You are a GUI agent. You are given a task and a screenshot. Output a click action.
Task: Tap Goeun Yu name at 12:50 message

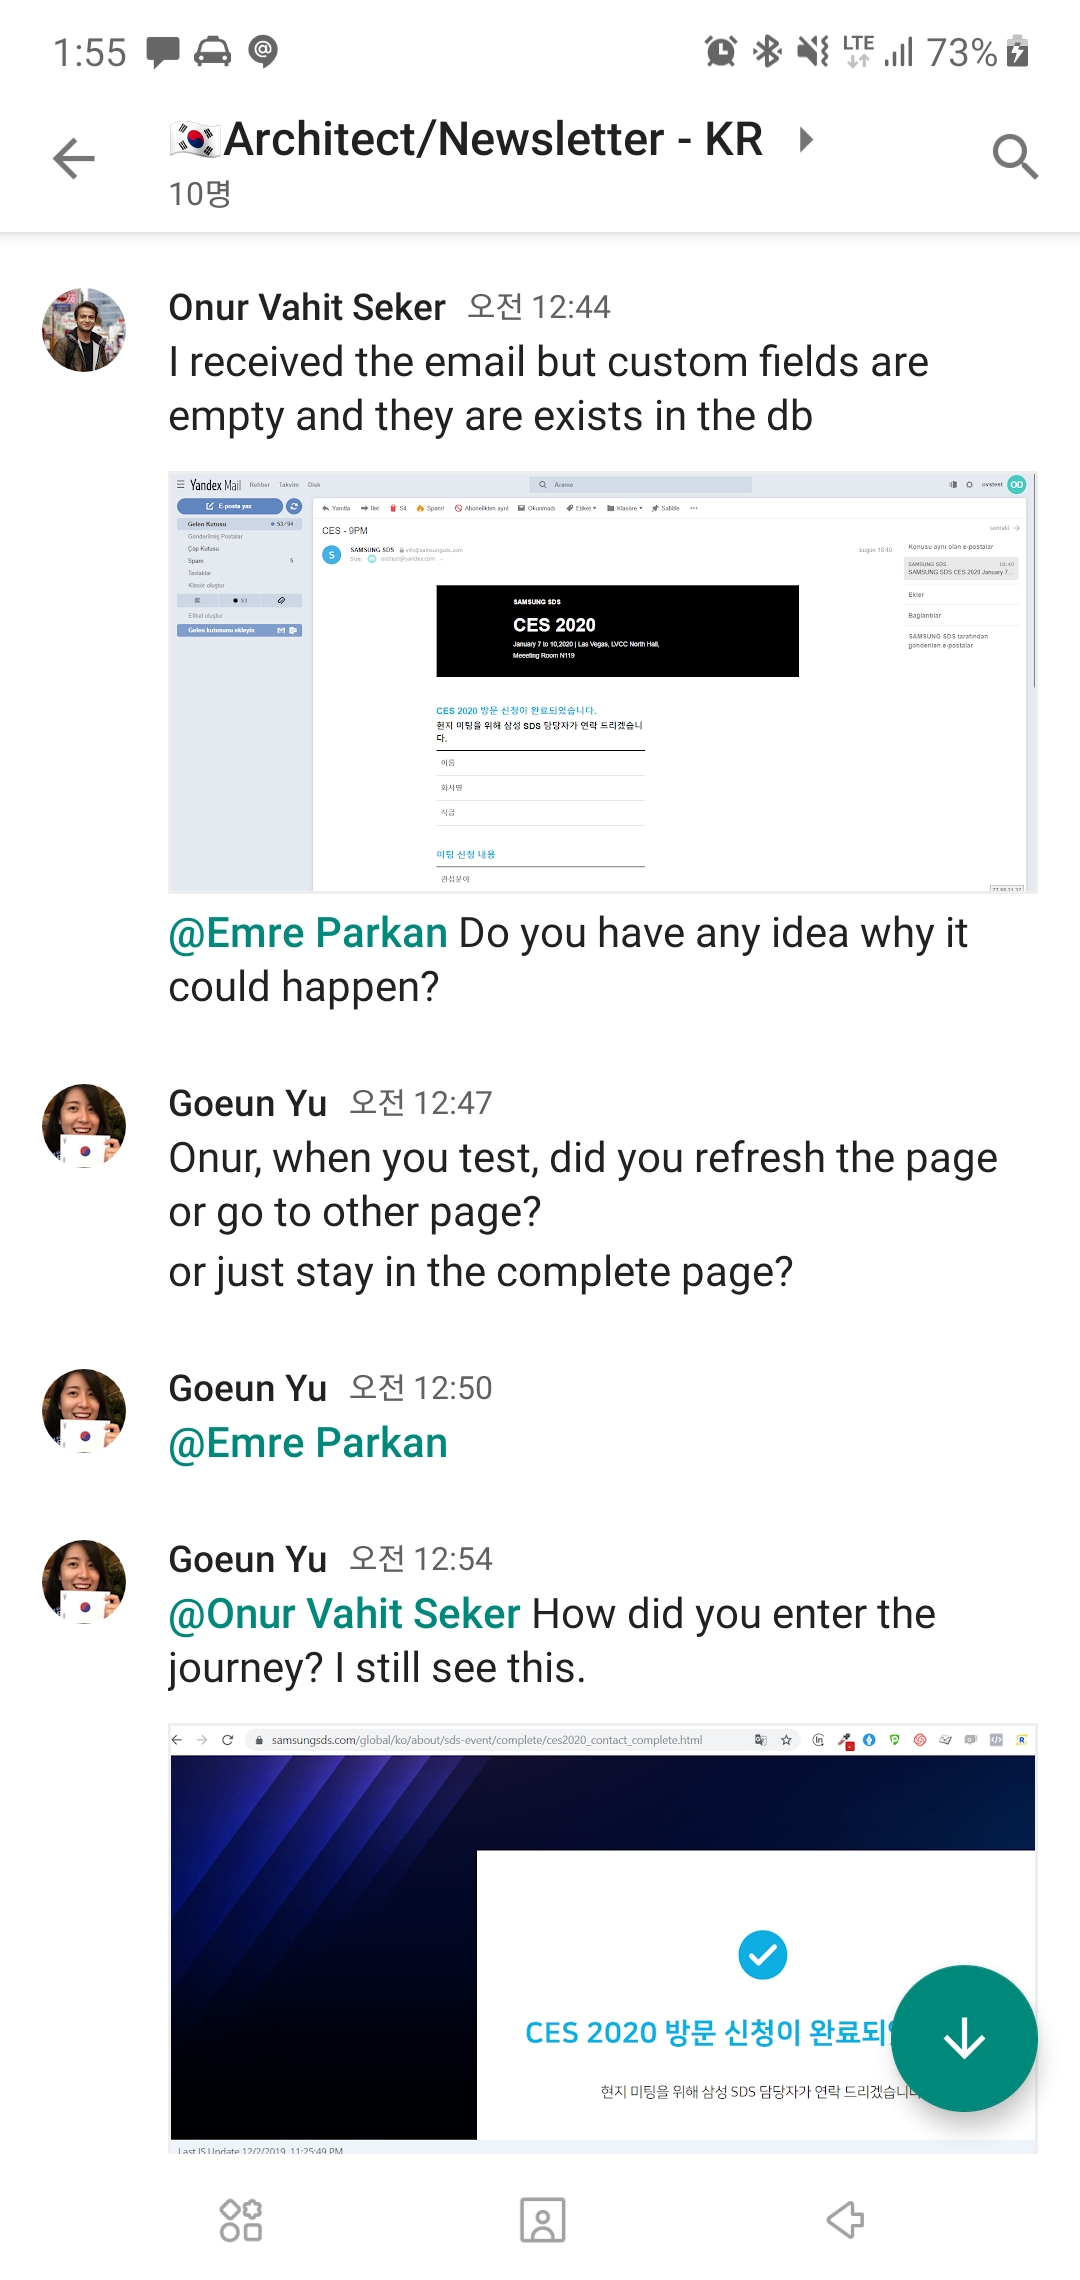(x=248, y=1388)
